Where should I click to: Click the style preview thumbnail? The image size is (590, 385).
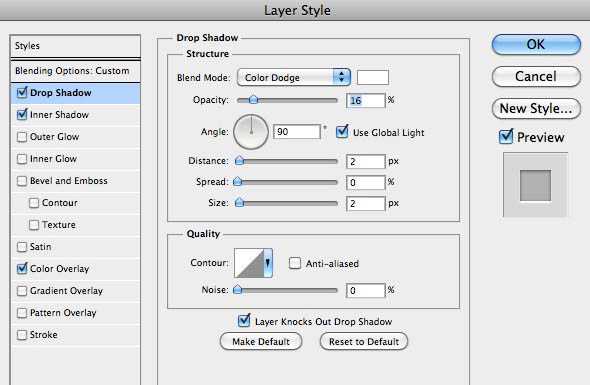535,185
